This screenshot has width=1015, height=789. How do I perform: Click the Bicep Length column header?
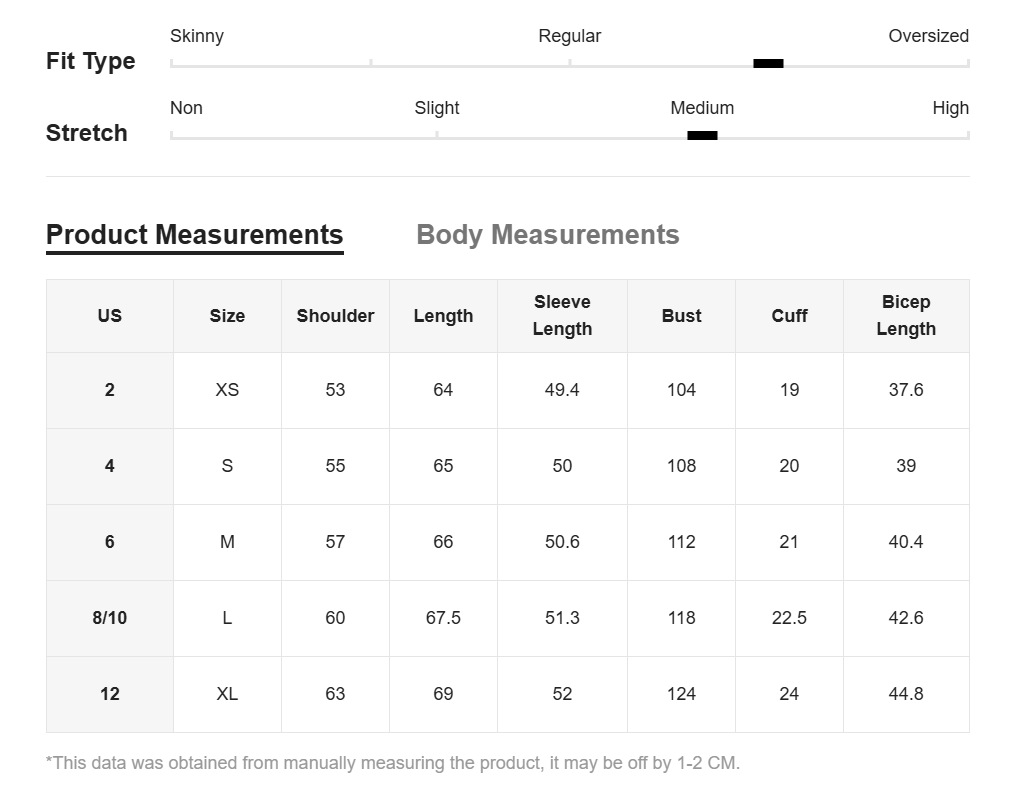click(906, 316)
